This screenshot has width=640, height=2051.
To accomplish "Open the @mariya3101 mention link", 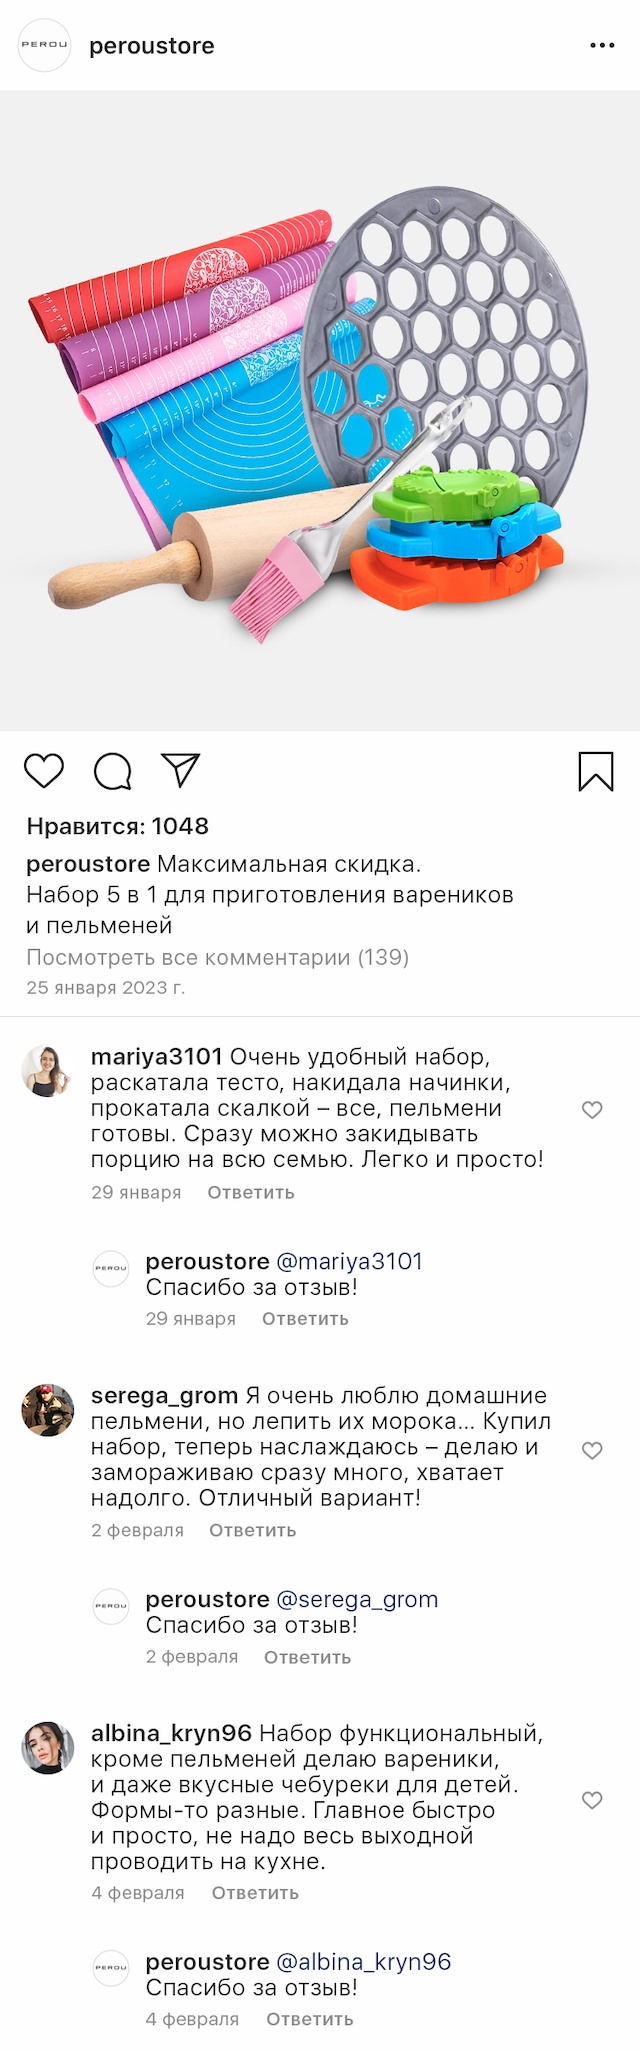I will coord(349,1261).
